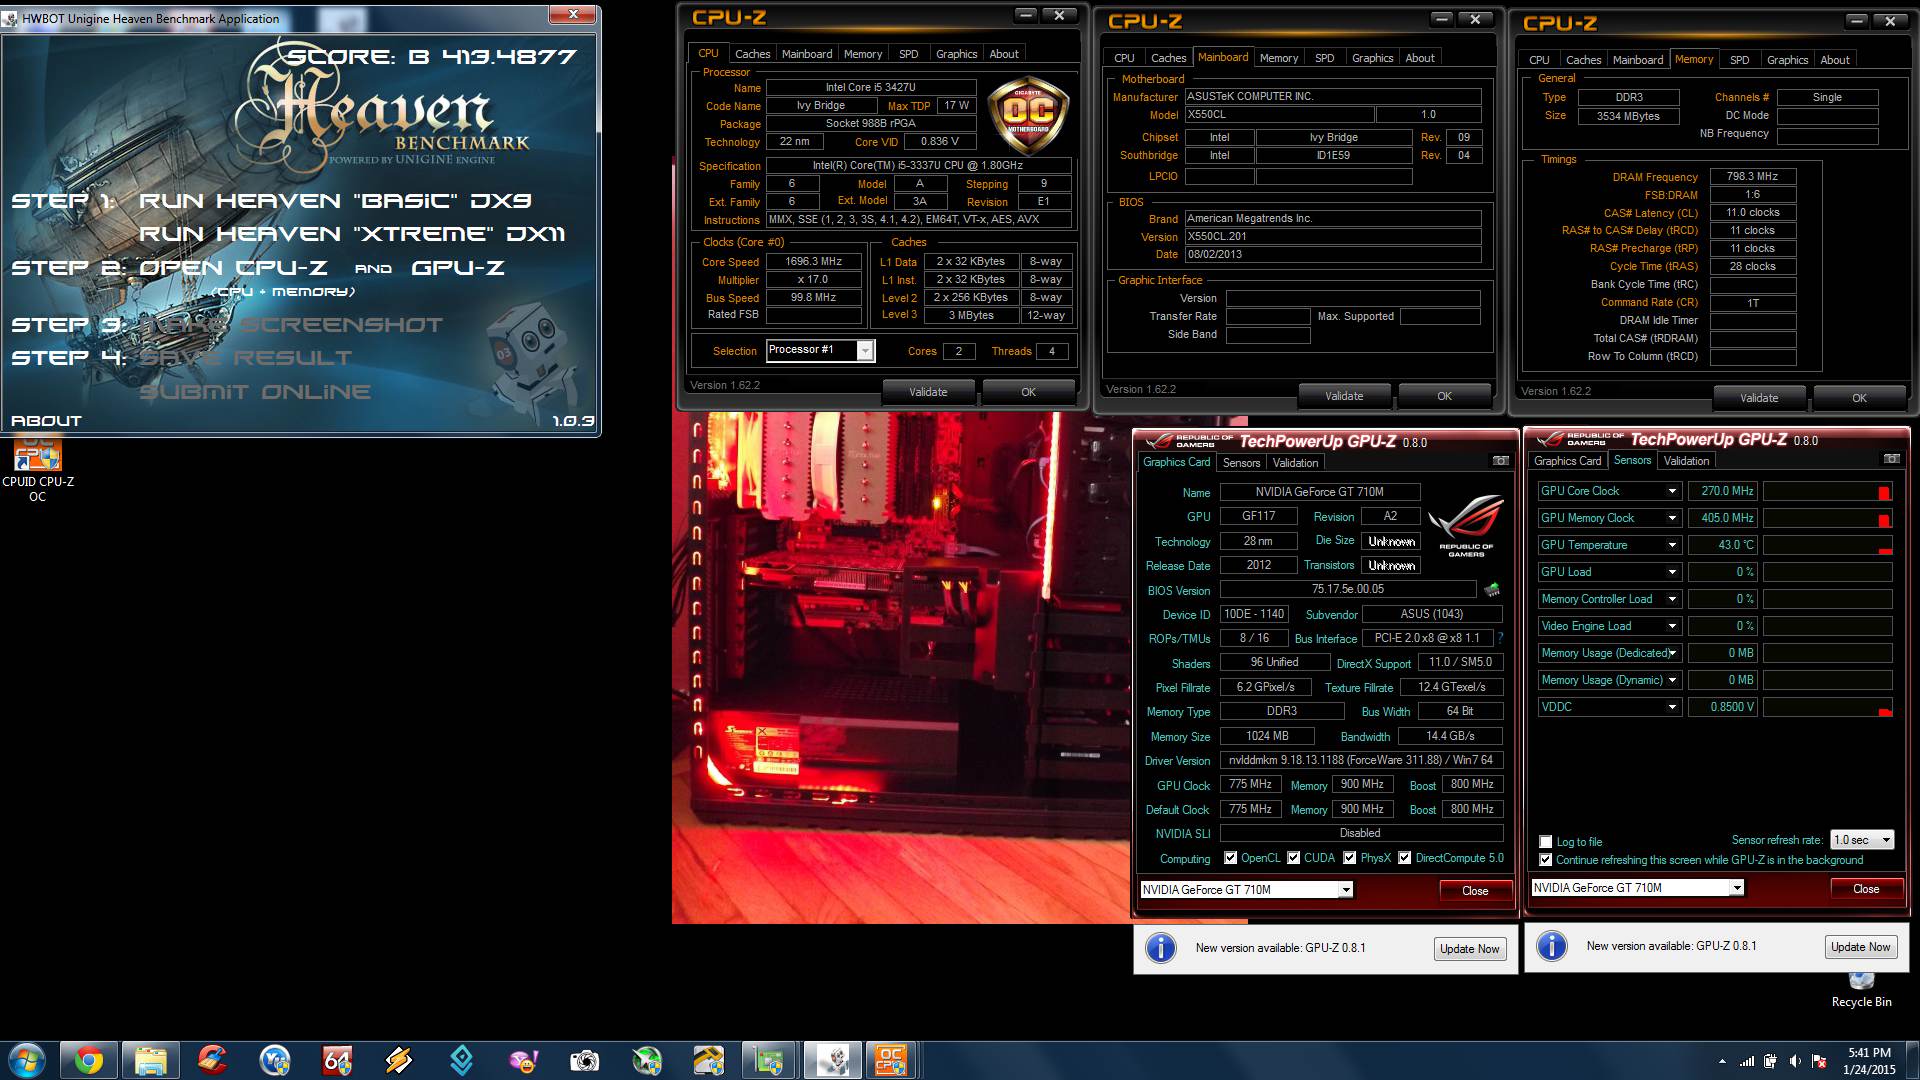Click camera icon in GPU-Z Sensors window

[1892, 459]
